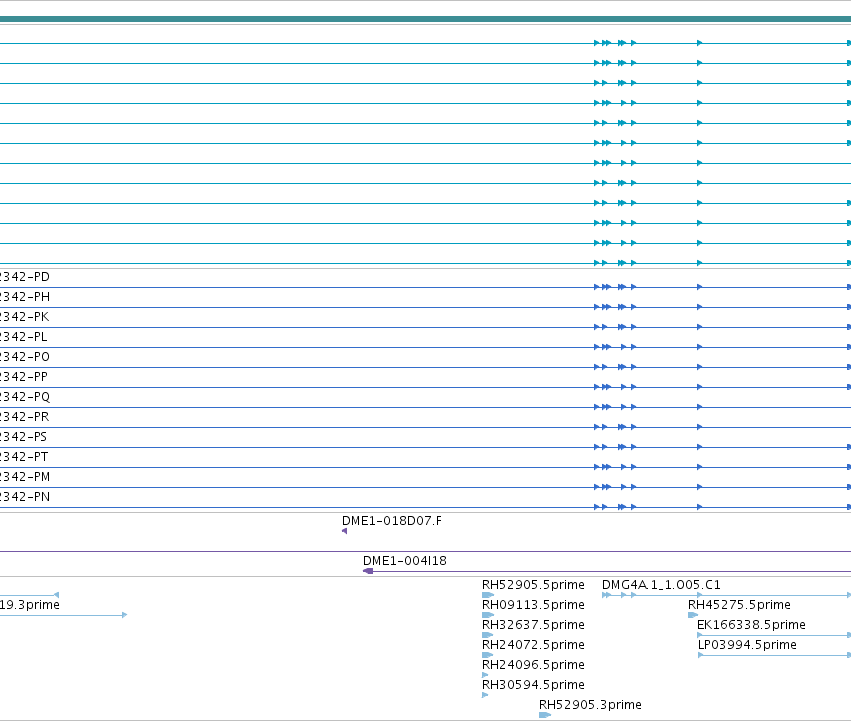Select the feature glyph under RH45275.5prime
Screen dimensions: 851x721
click(x=693, y=615)
